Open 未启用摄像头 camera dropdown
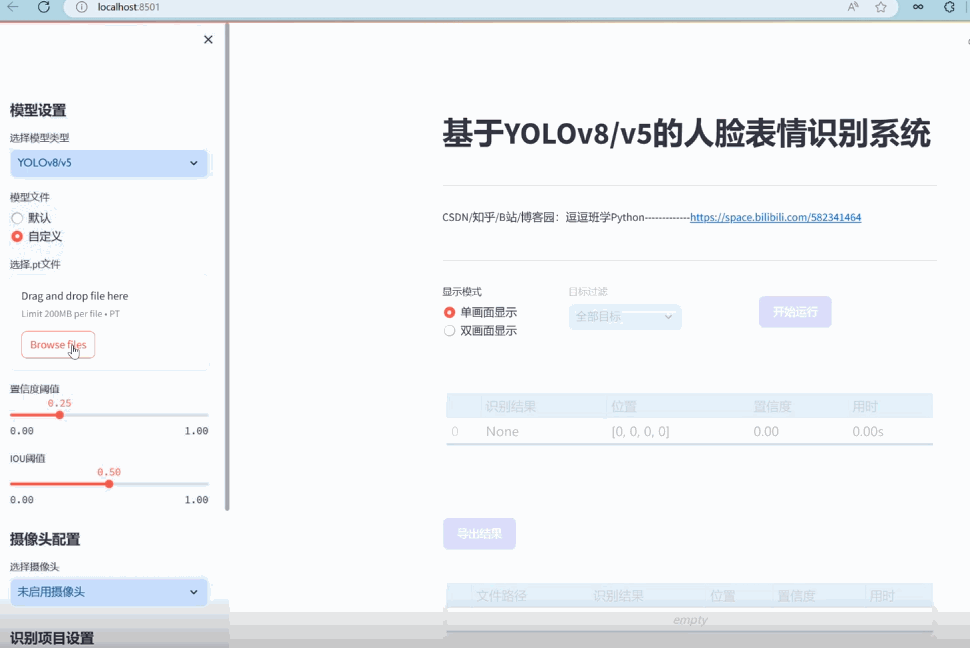The height and width of the screenshot is (648, 970). (x=109, y=592)
